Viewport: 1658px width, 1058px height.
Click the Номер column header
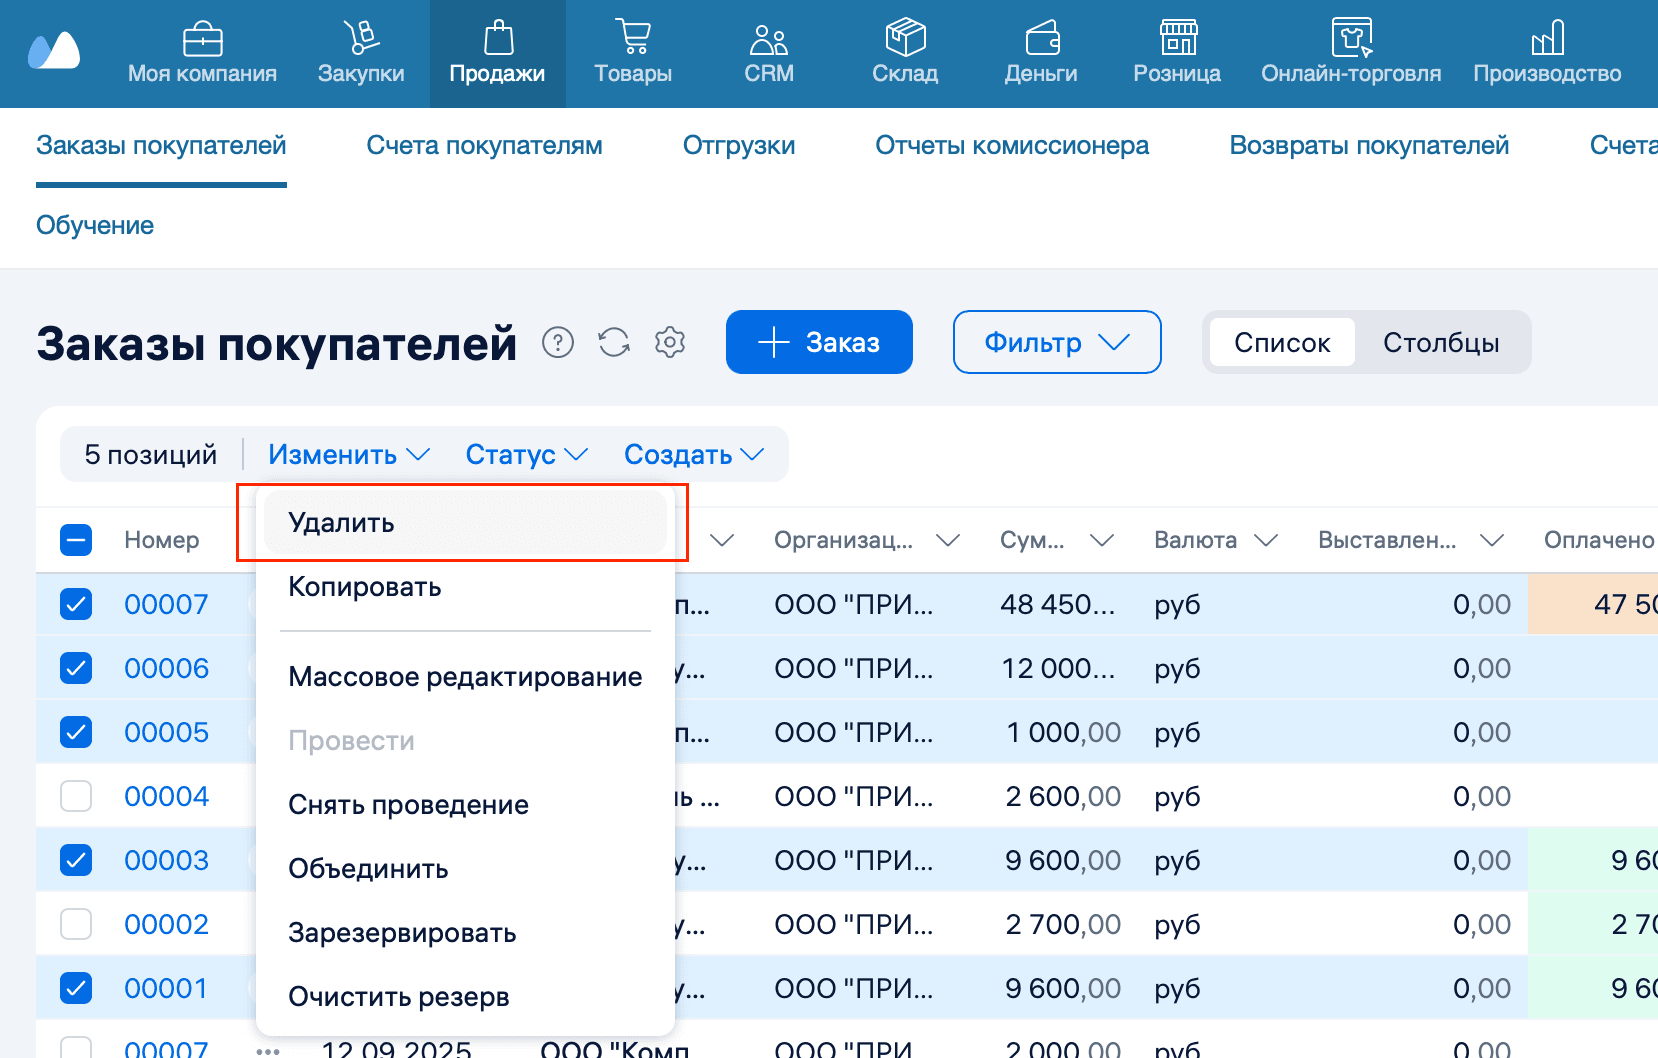coord(162,540)
